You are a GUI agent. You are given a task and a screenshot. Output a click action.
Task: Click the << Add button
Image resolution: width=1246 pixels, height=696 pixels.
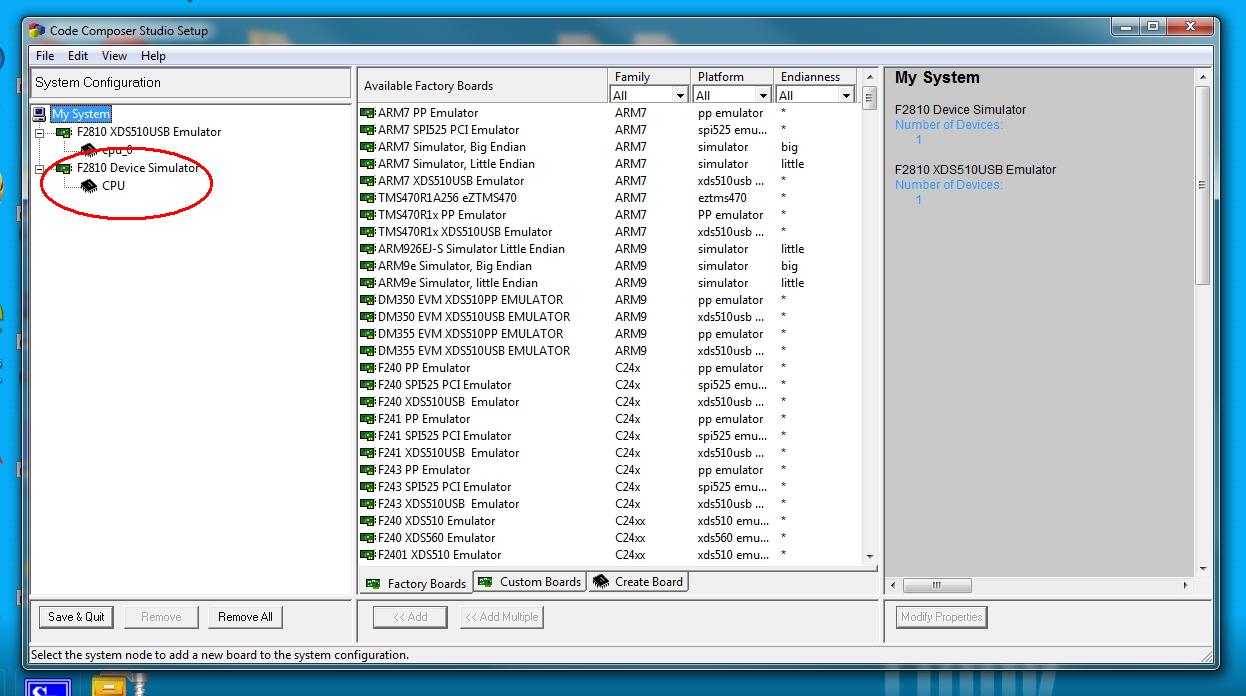410,617
